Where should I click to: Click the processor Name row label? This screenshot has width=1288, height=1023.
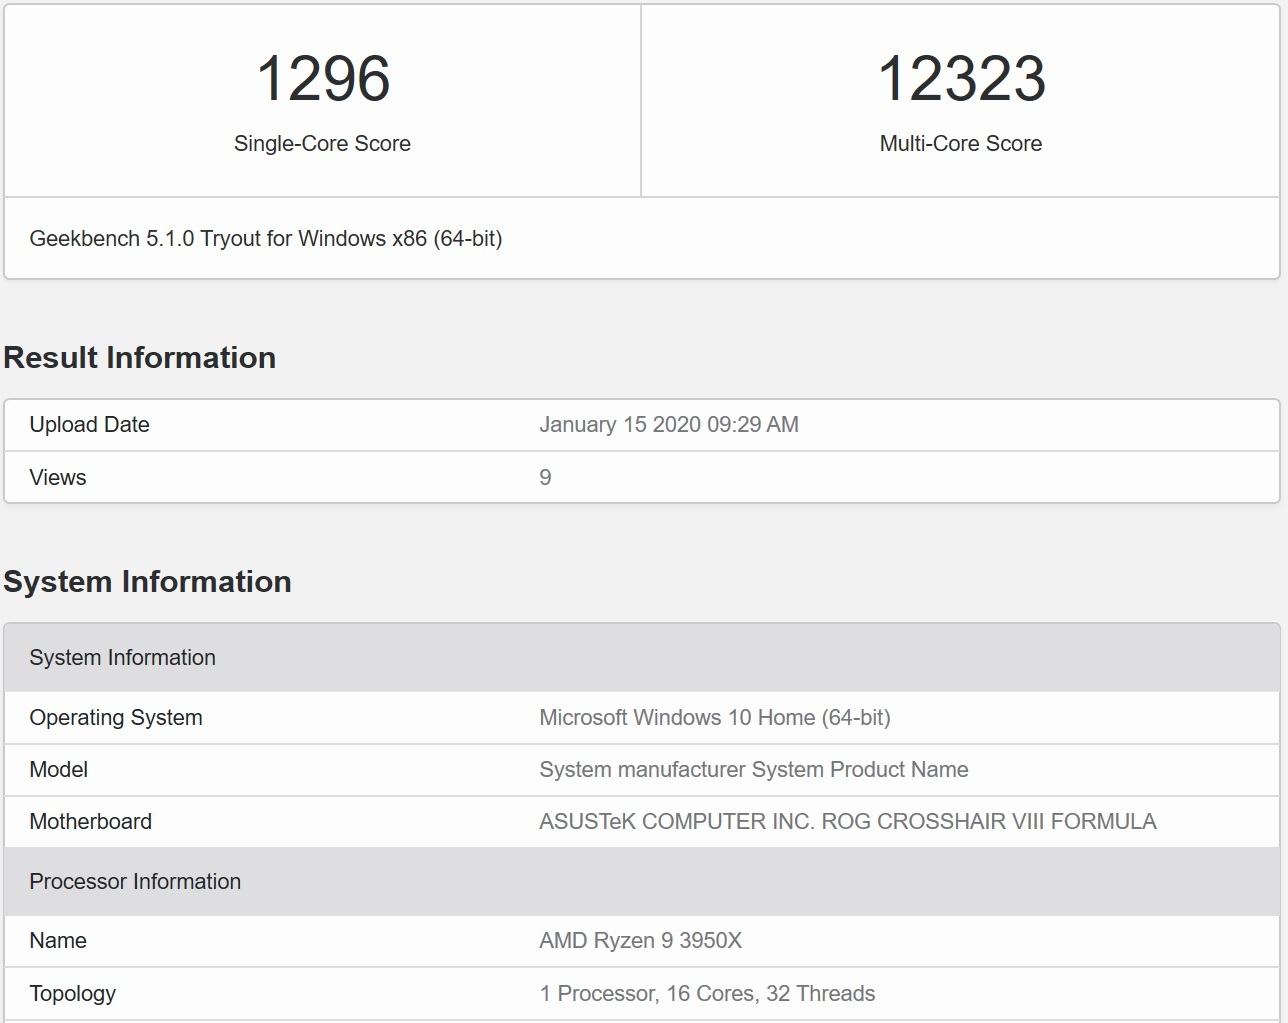58,940
